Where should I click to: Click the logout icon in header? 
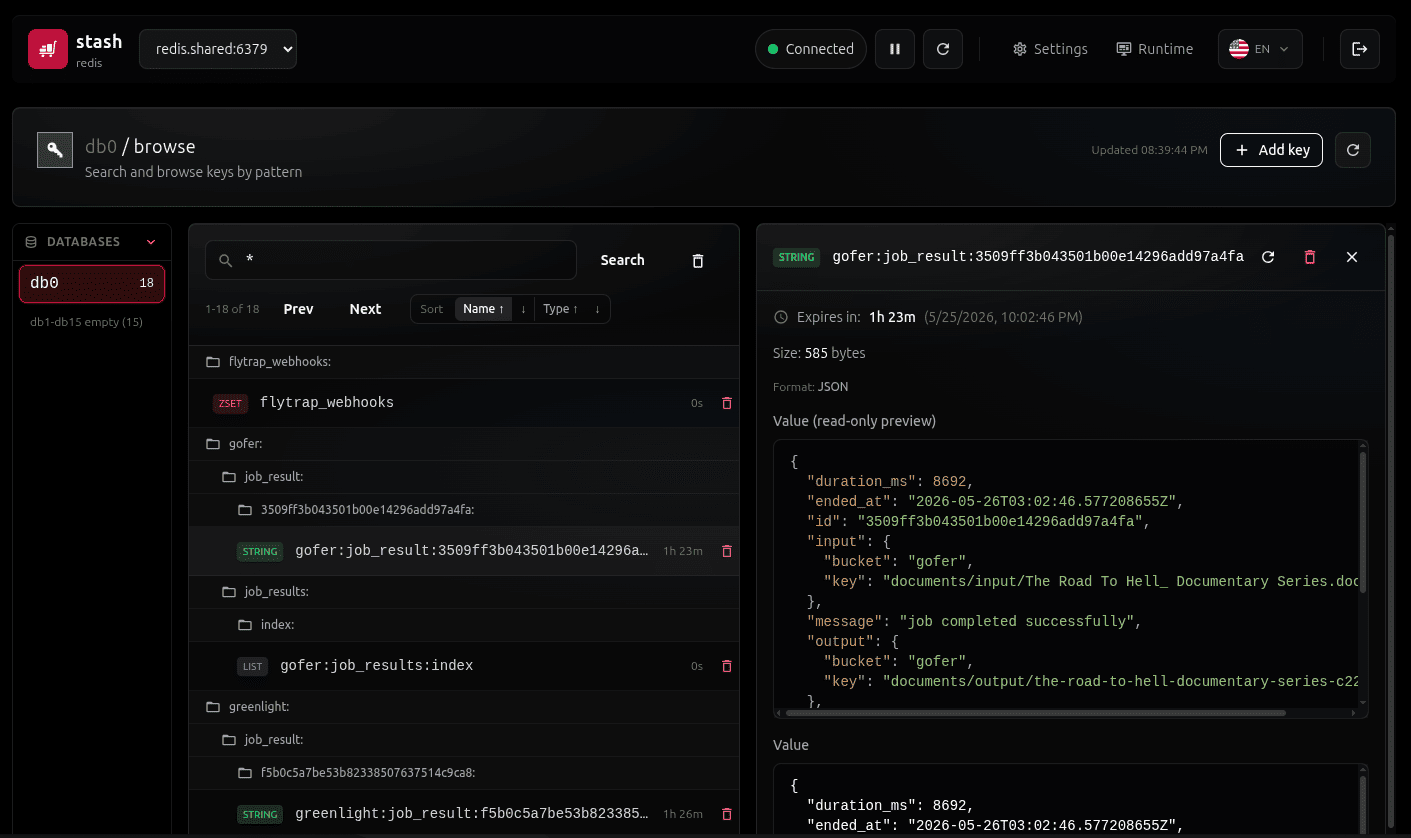[x=1360, y=49]
